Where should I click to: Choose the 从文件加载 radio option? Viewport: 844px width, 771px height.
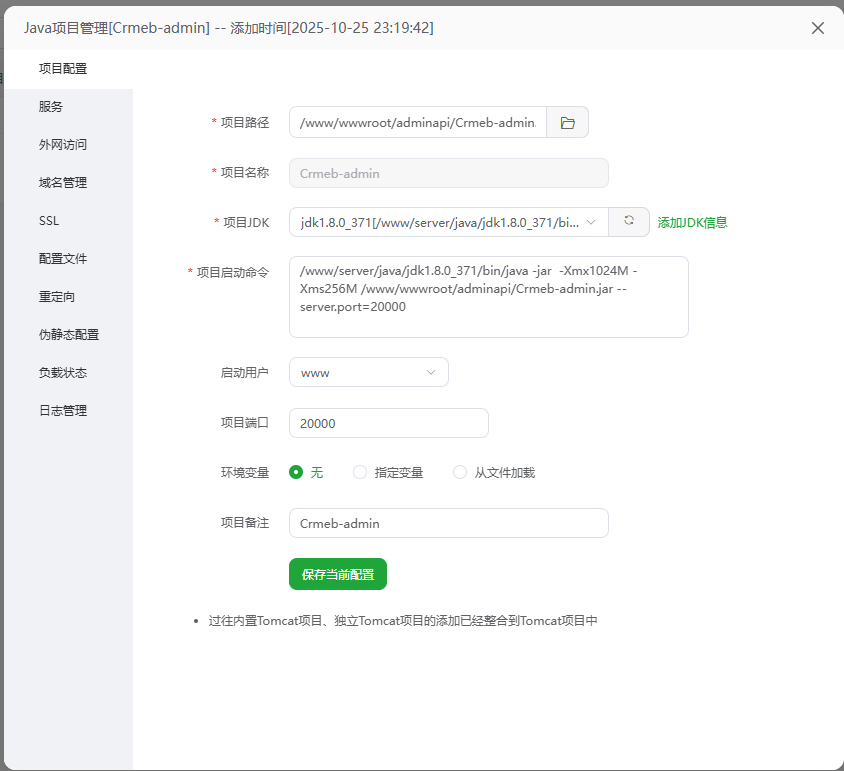click(x=460, y=472)
